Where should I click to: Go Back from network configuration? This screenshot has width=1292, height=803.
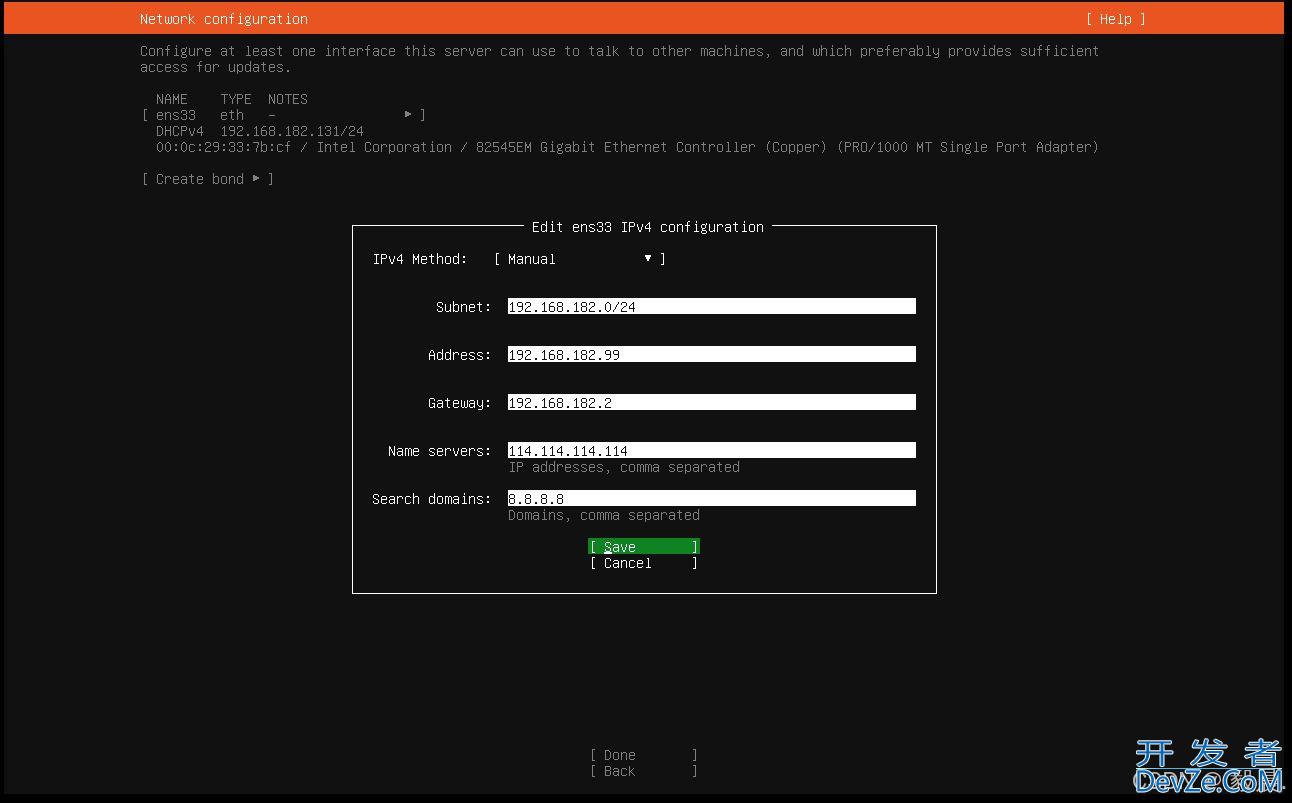tap(643, 771)
